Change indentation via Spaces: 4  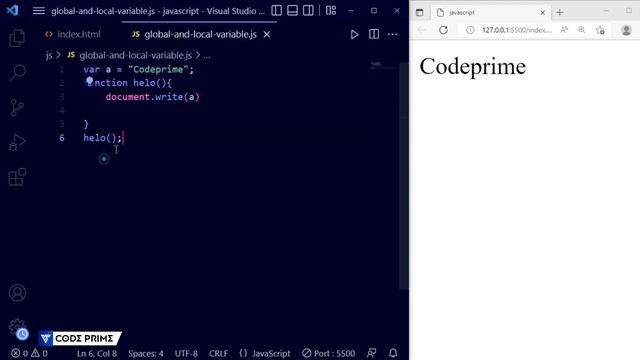(146, 353)
